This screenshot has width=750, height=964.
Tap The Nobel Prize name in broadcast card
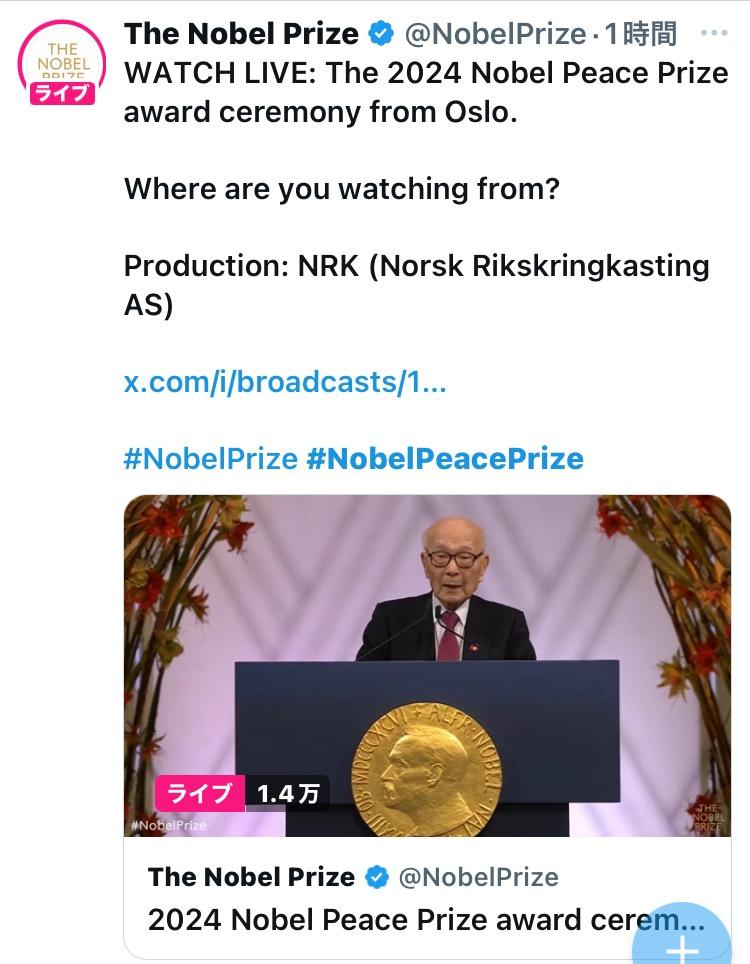[x=251, y=878]
